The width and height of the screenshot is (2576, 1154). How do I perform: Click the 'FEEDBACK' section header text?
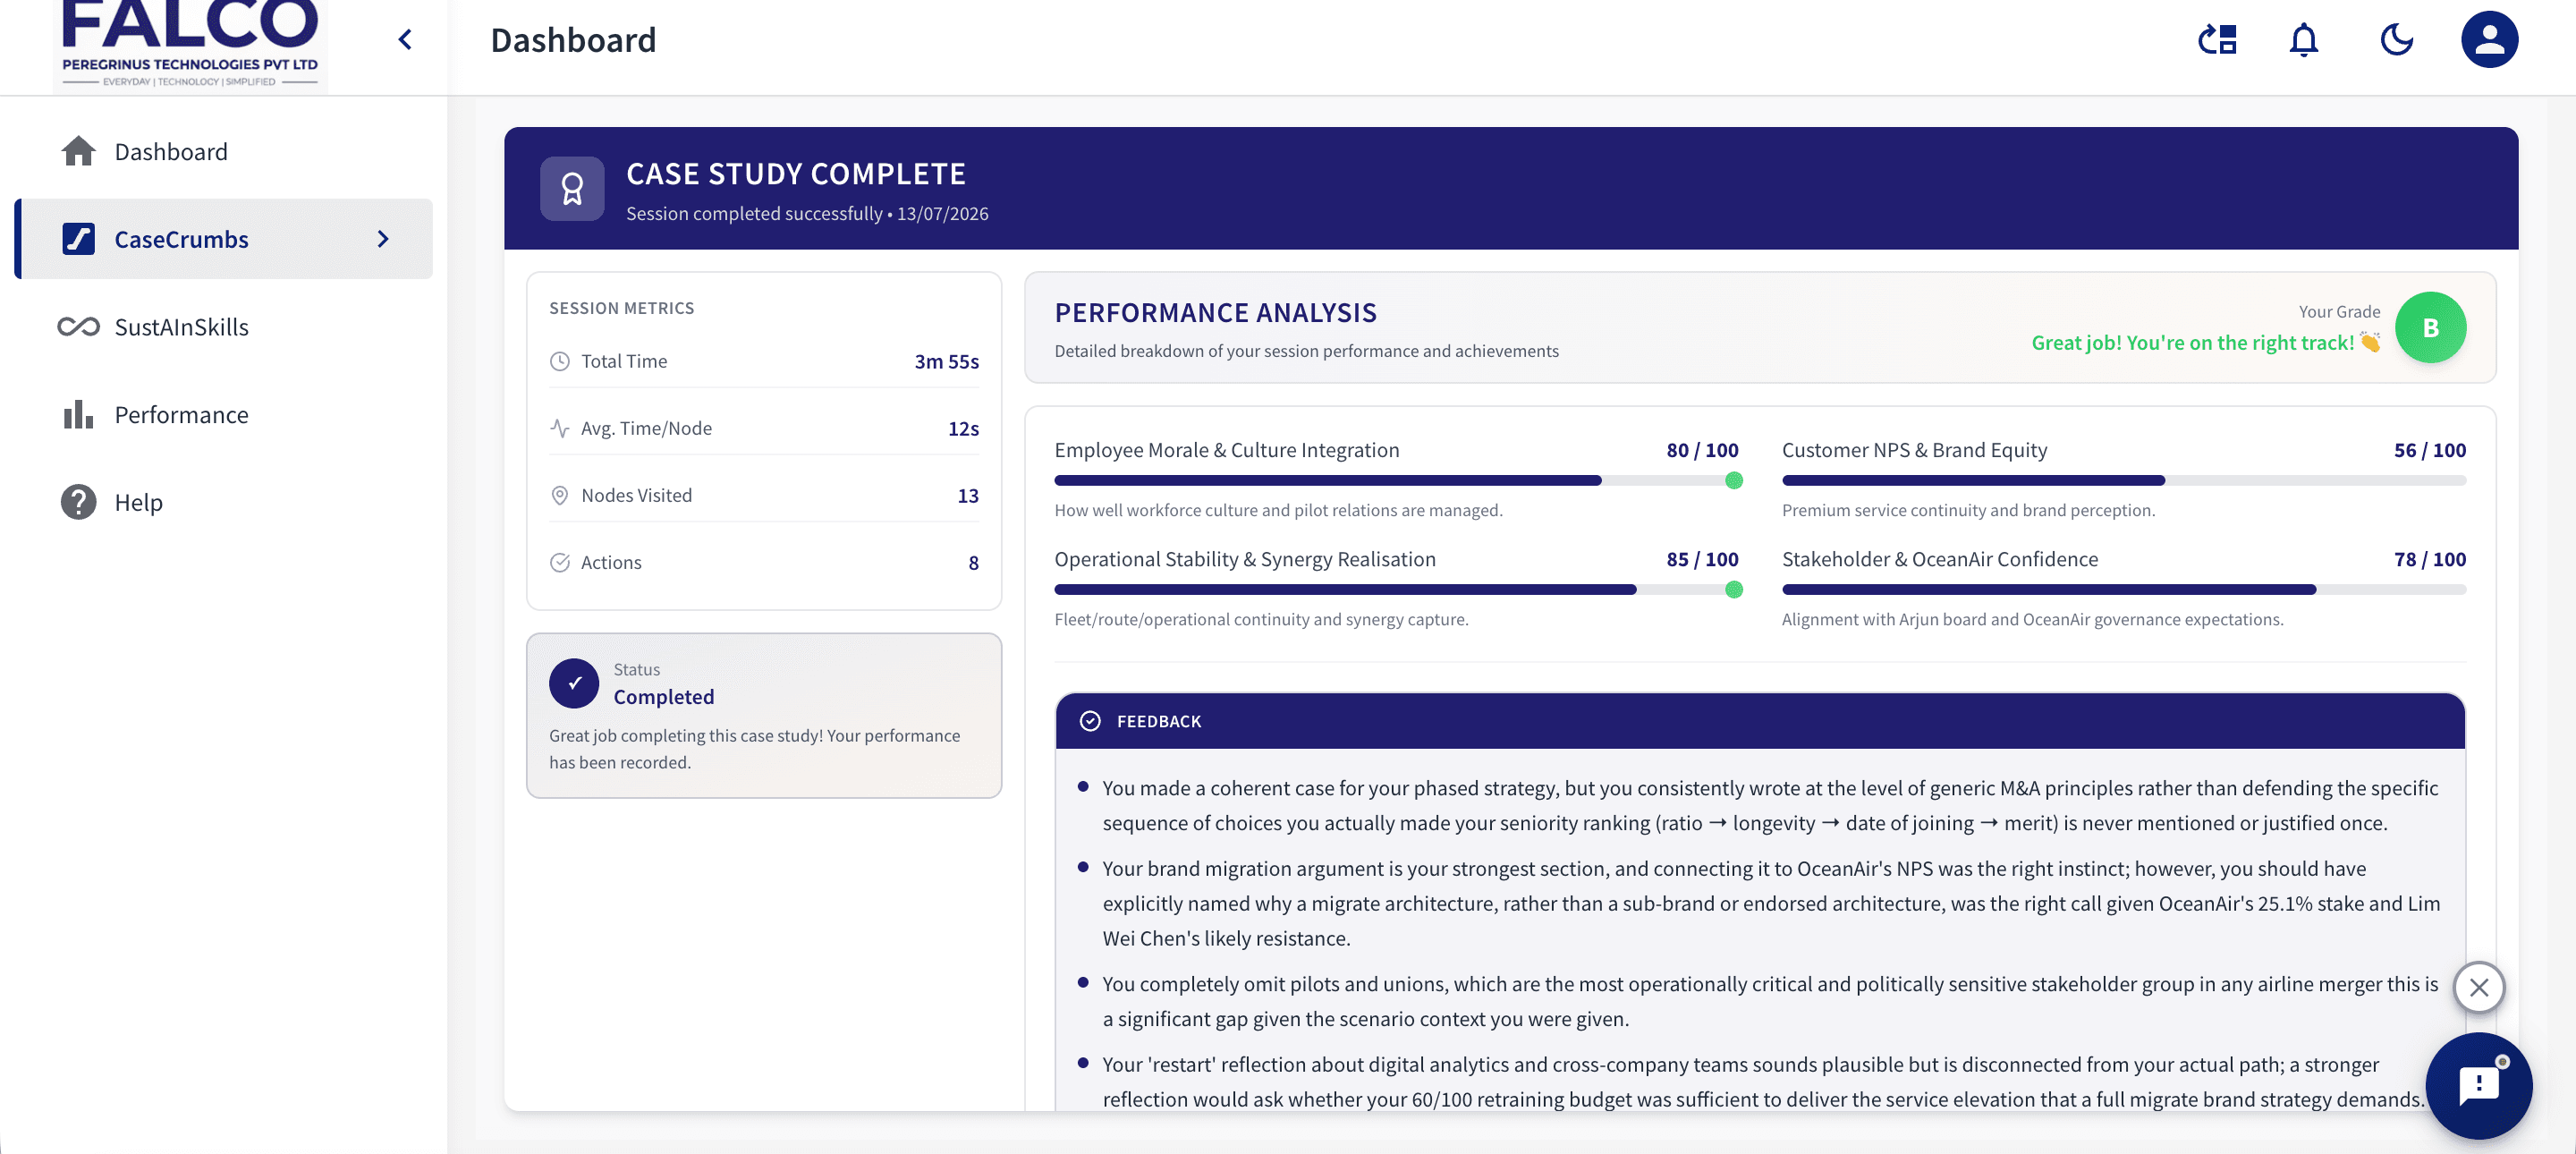[1158, 721]
